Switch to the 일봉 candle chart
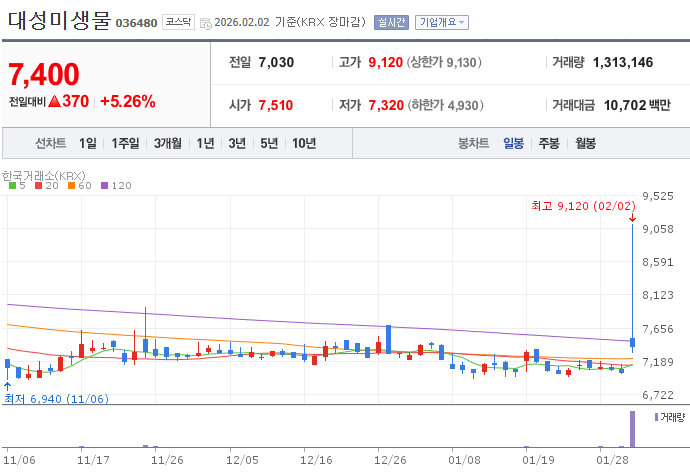The height and width of the screenshot is (473, 690). [x=514, y=143]
